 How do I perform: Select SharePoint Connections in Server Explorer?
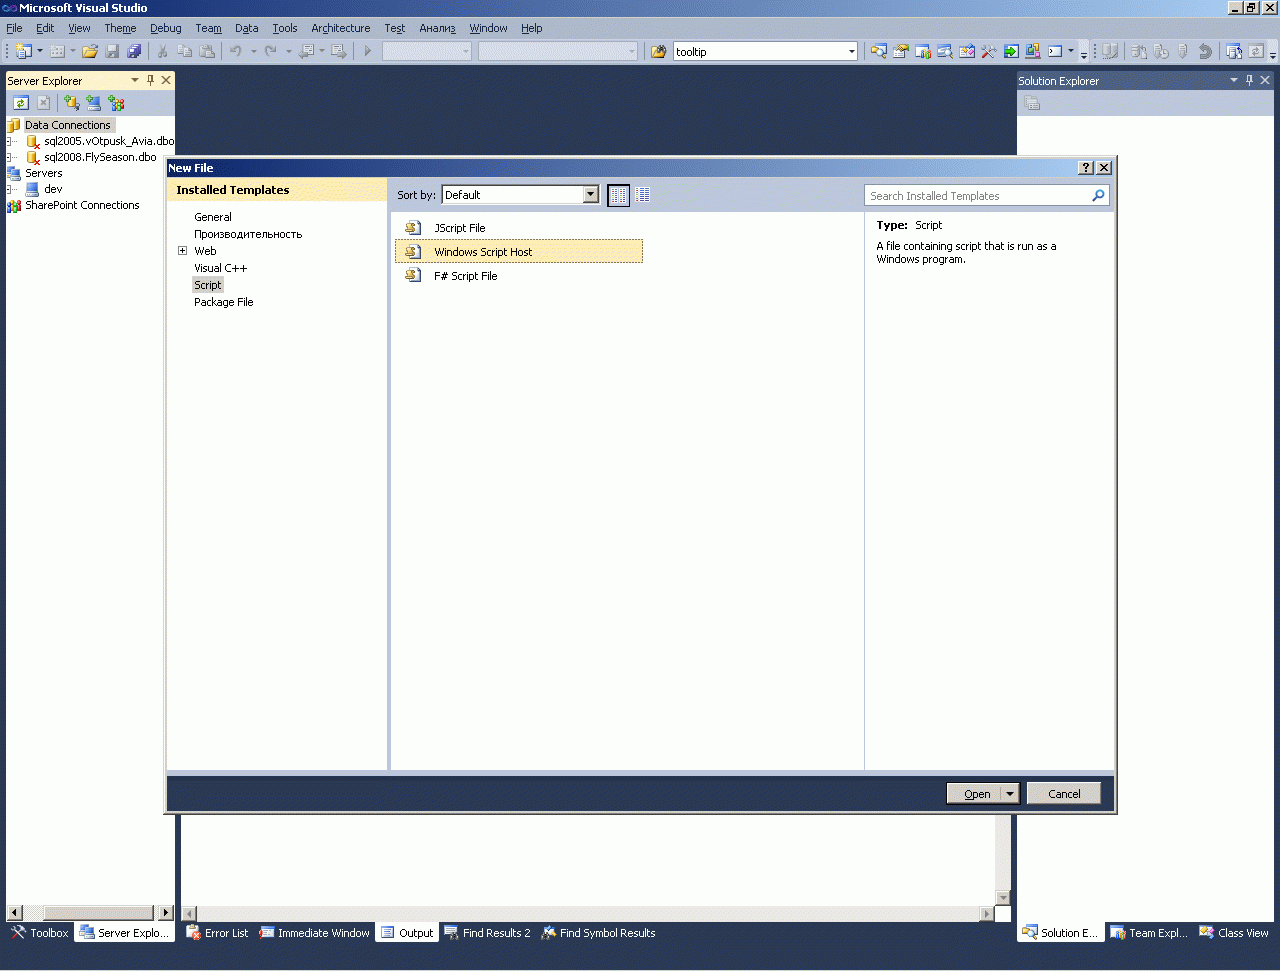[82, 205]
